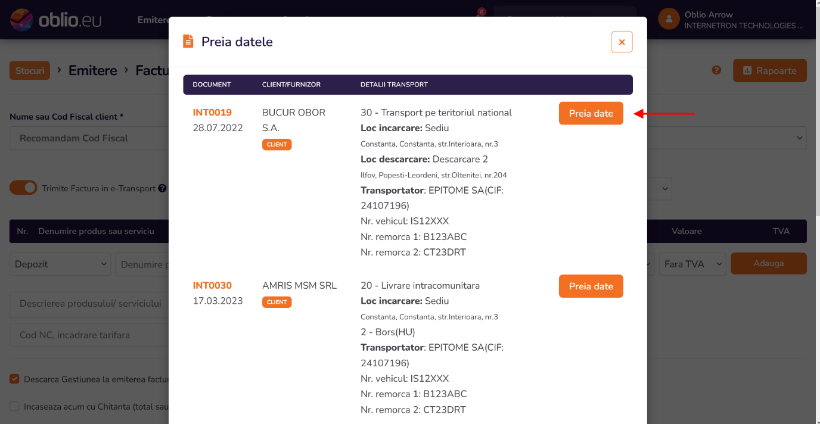Open the Fara TVA dropdown
The height and width of the screenshot is (424, 820).
[691, 264]
